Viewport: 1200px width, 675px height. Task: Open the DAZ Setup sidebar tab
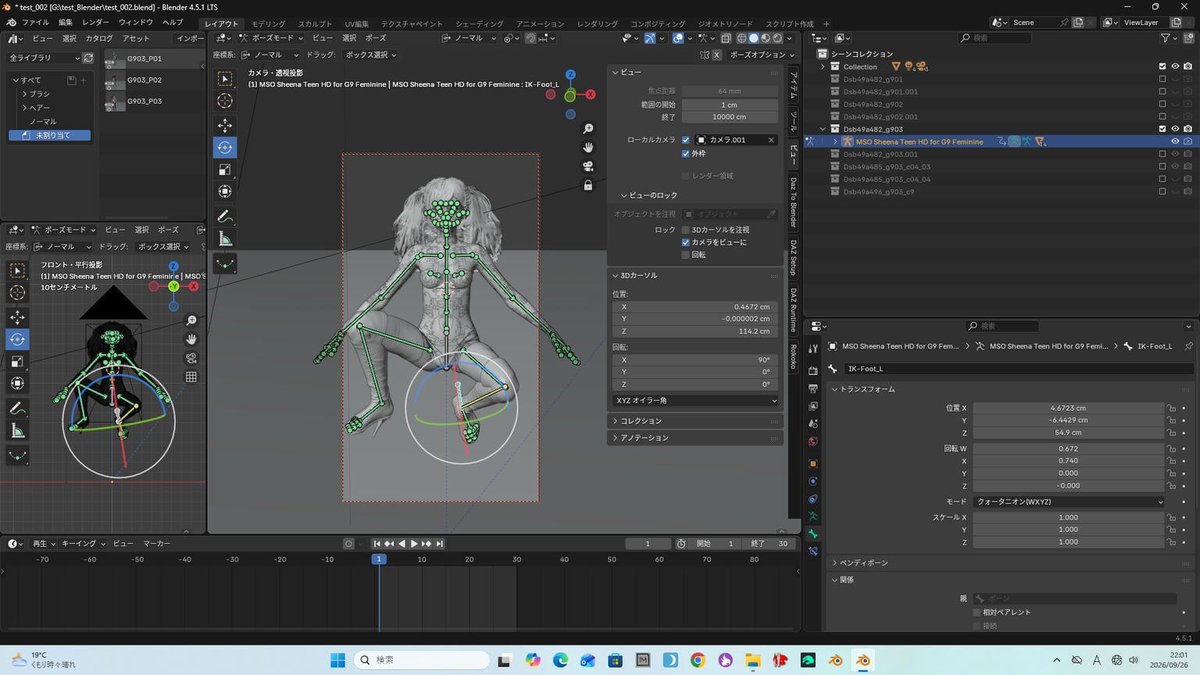coord(793,258)
